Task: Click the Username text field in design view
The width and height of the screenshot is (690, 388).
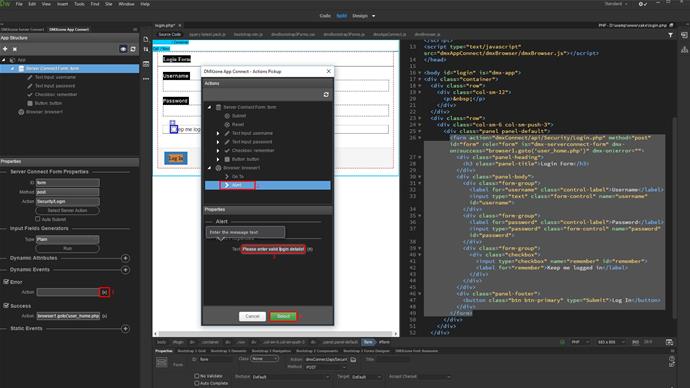Action: coord(275,85)
